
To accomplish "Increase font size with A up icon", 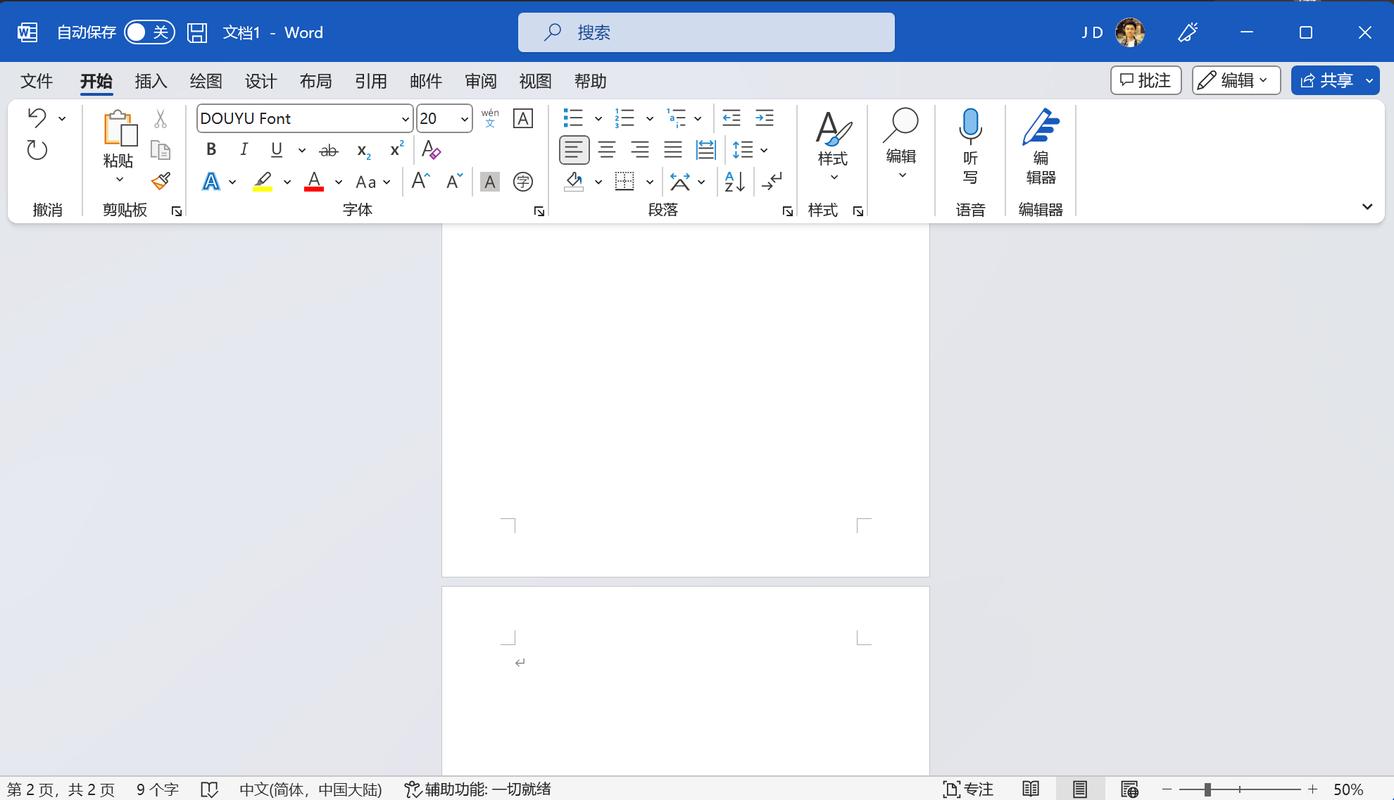I will [x=421, y=181].
